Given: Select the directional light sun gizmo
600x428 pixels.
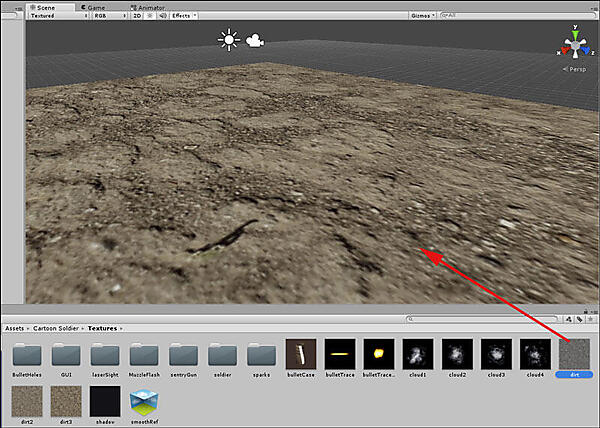Looking at the screenshot, I should pyautogui.click(x=231, y=40).
